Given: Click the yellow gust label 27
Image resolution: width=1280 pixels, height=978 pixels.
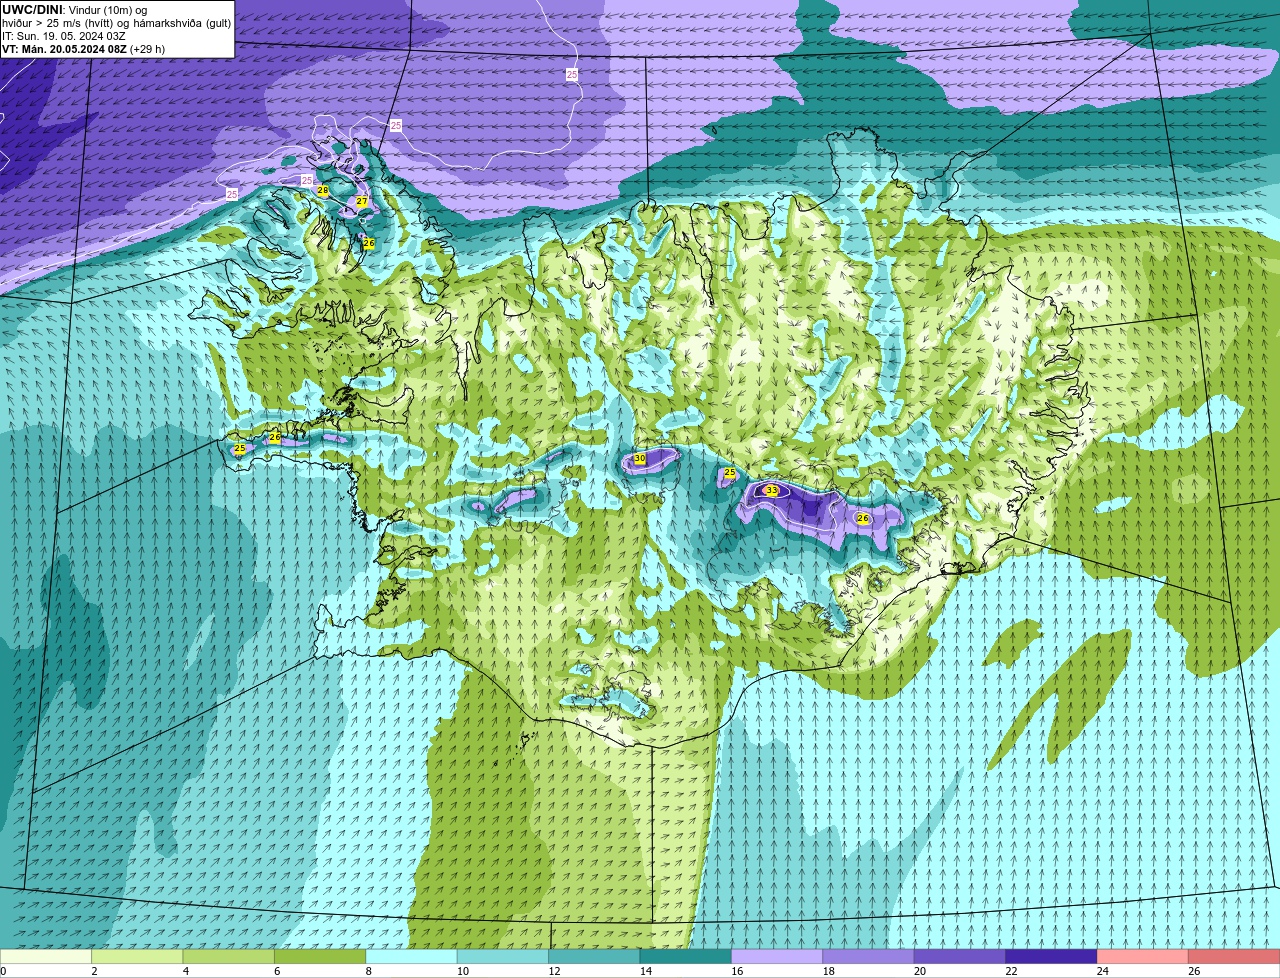Looking at the screenshot, I should coord(362,202).
